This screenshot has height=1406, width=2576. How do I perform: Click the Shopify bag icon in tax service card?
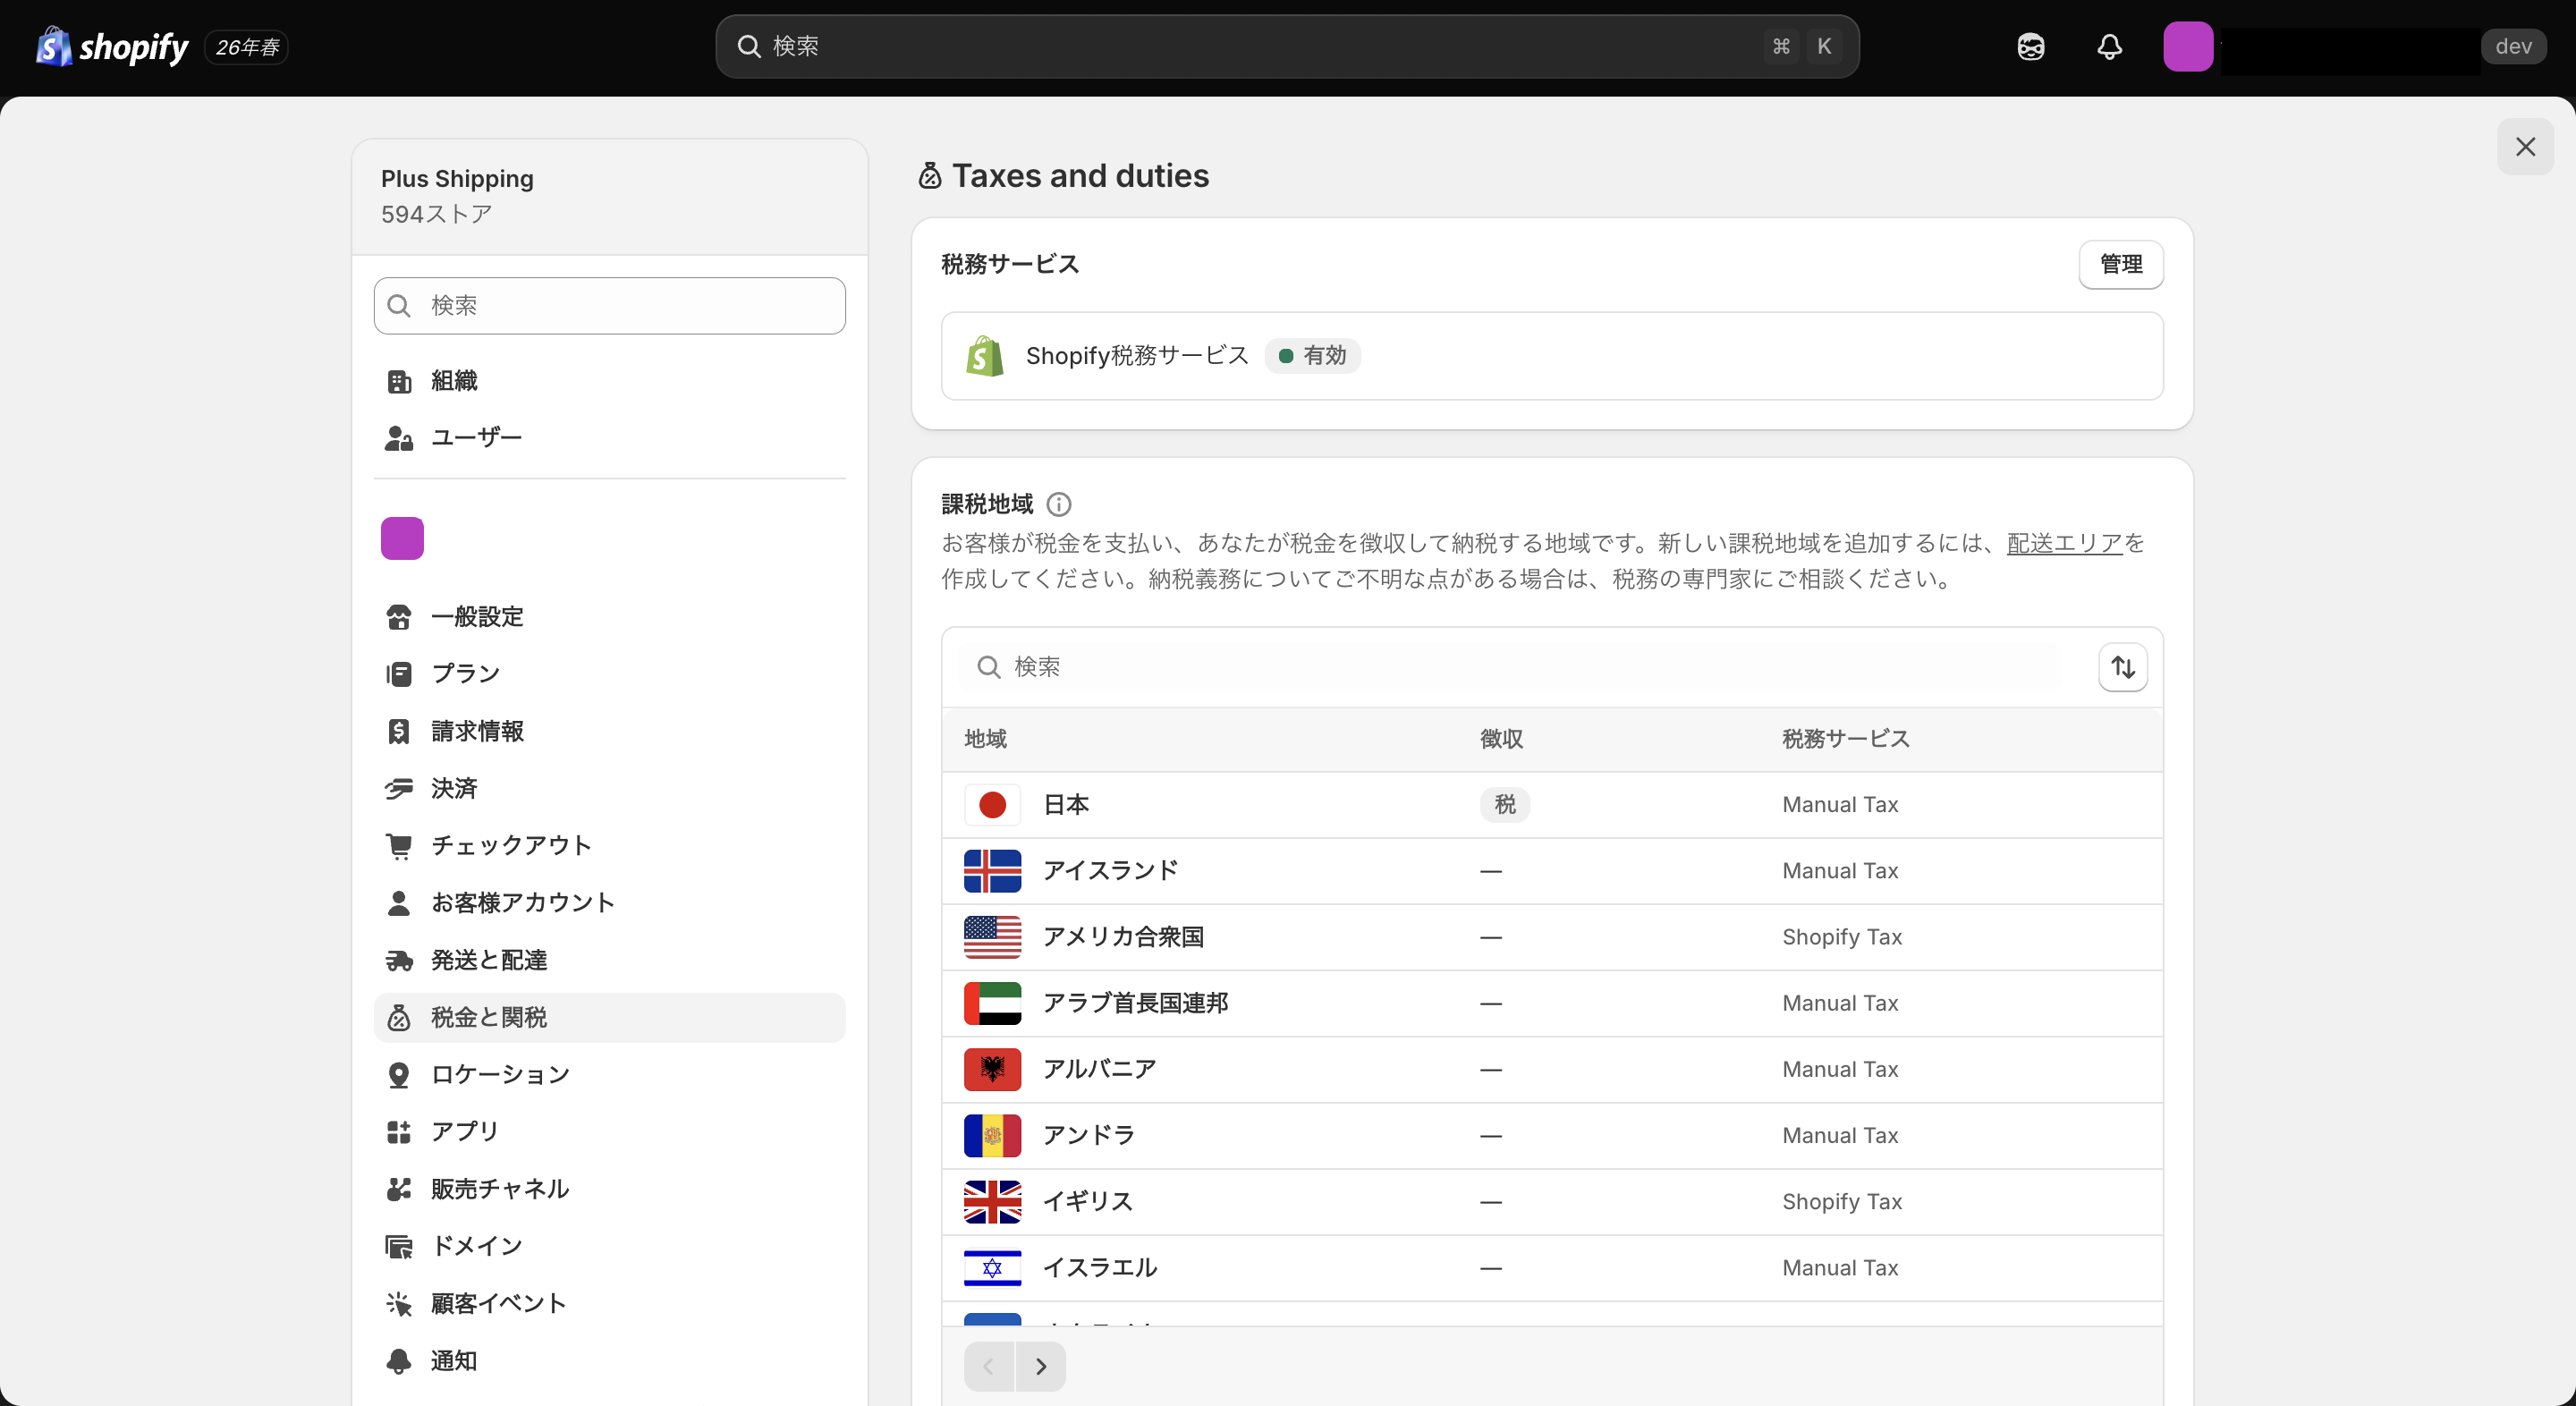point(984,356)
